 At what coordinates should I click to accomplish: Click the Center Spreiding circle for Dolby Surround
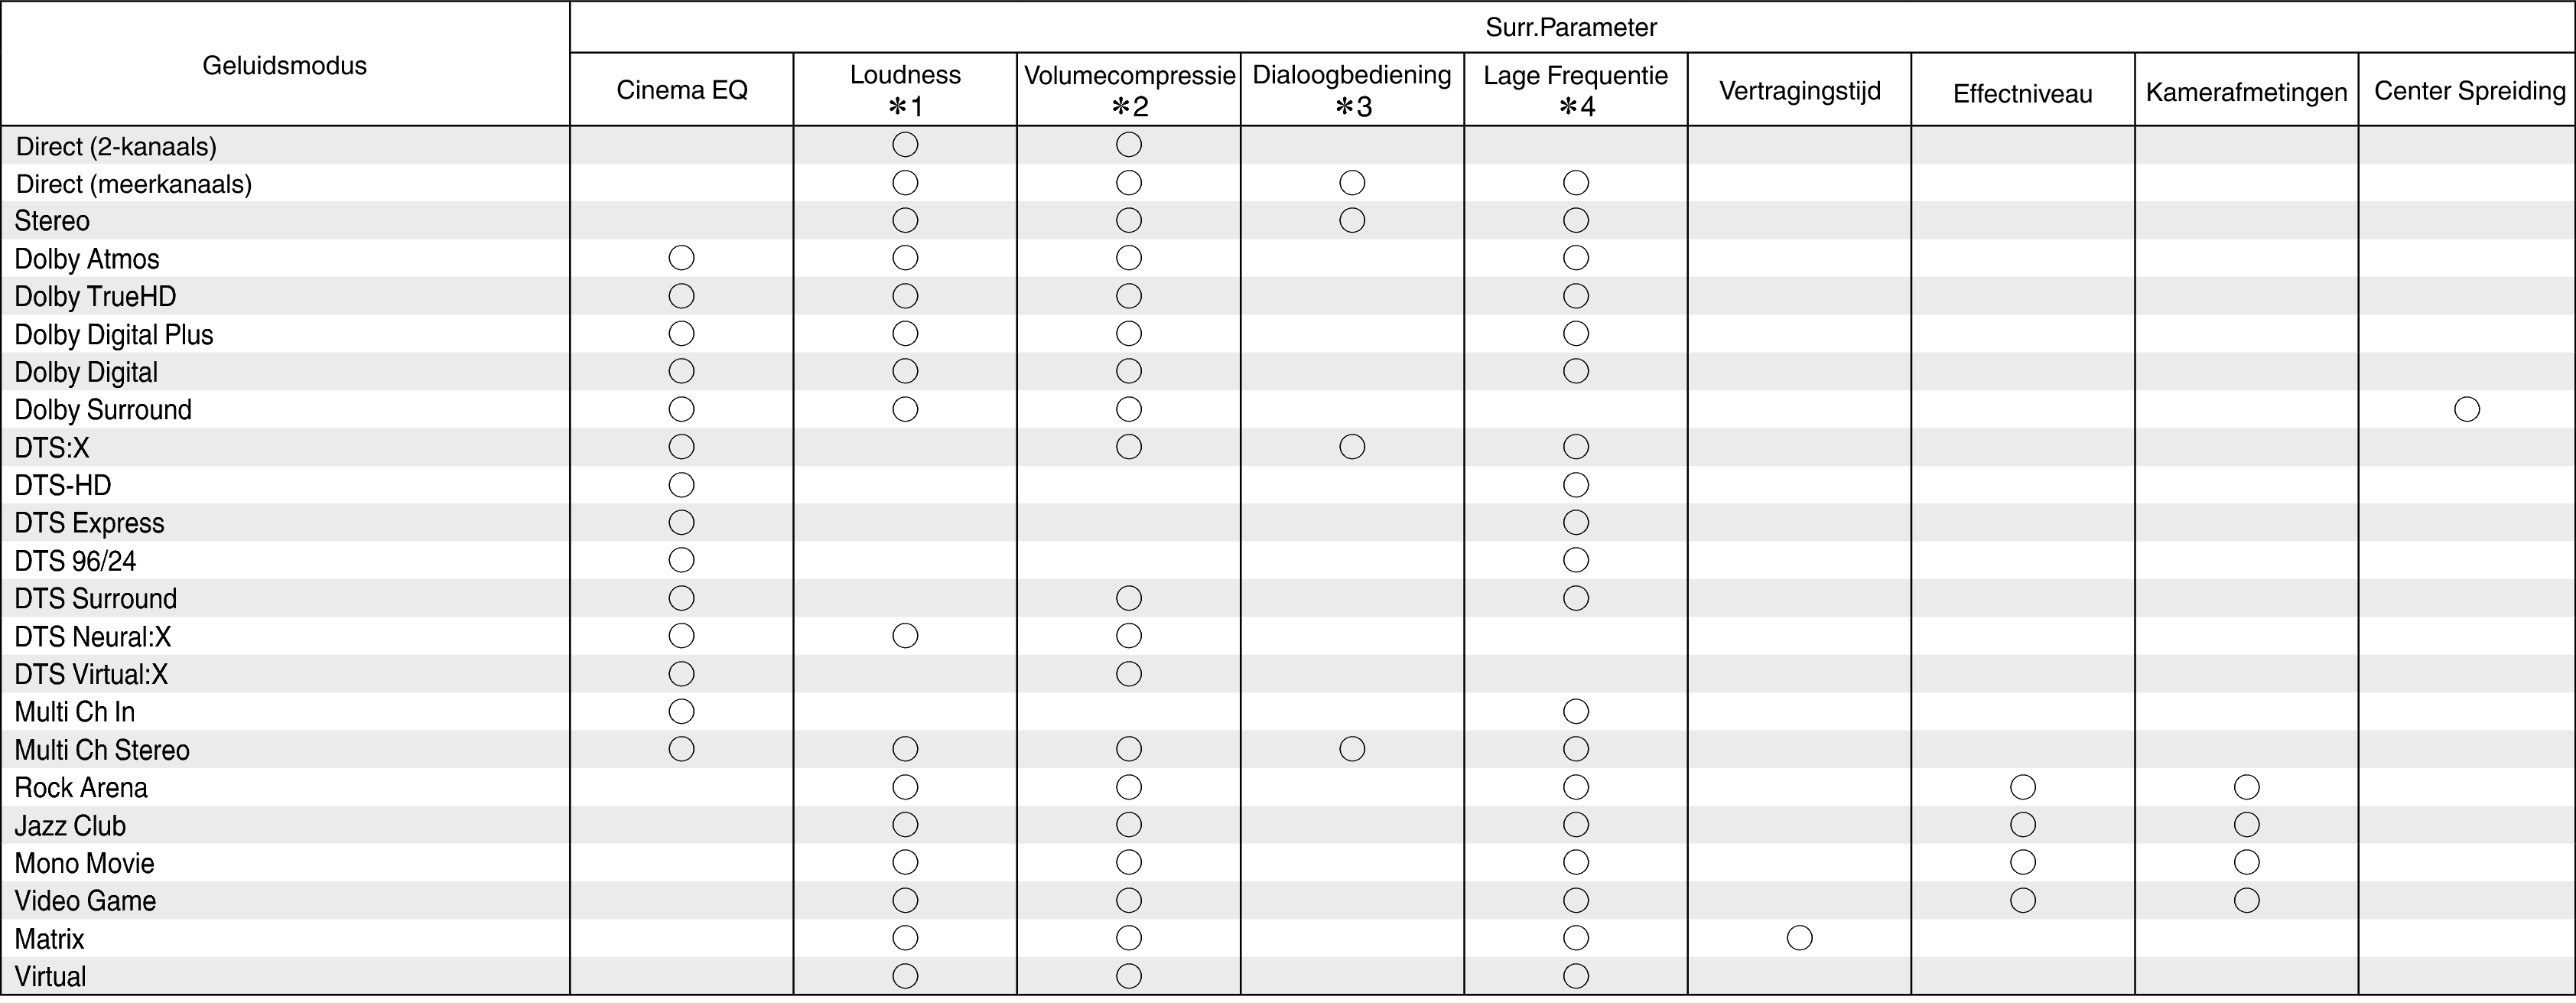coord(2466,409)
